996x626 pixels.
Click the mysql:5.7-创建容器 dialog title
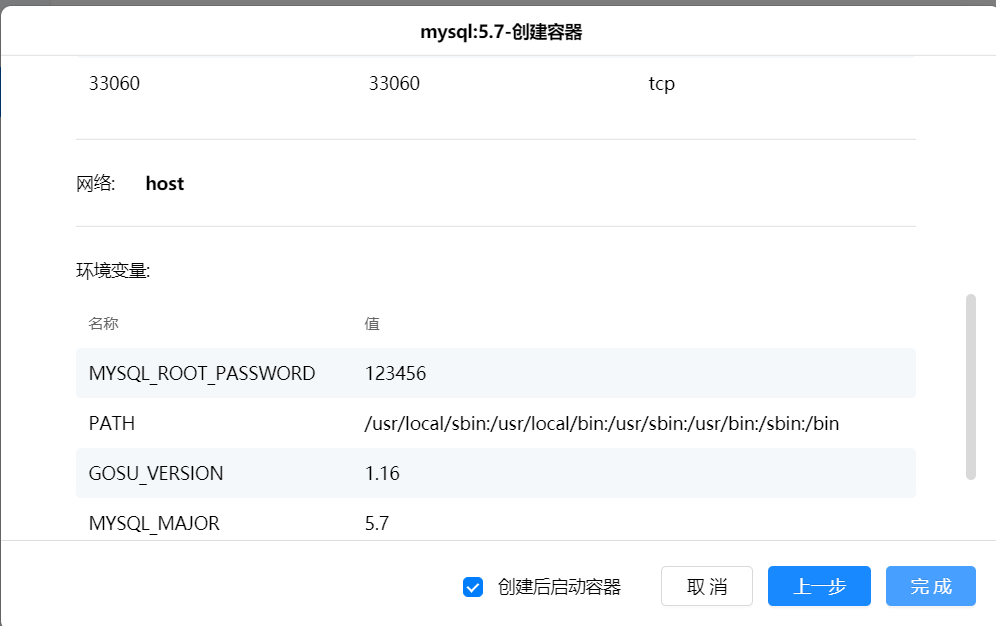[501, 32]
